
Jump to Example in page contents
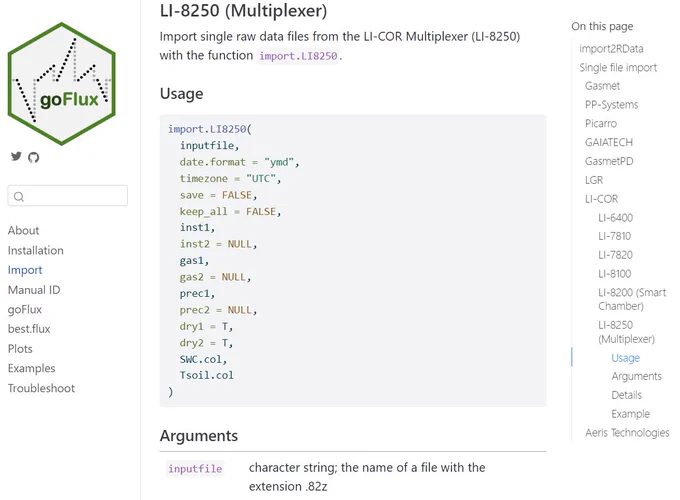[631, 414]
